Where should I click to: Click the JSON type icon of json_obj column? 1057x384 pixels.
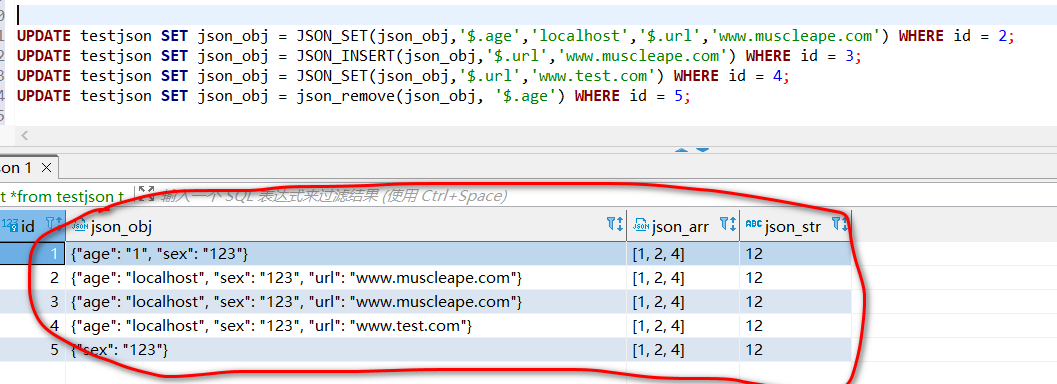(x=80, y=225)
